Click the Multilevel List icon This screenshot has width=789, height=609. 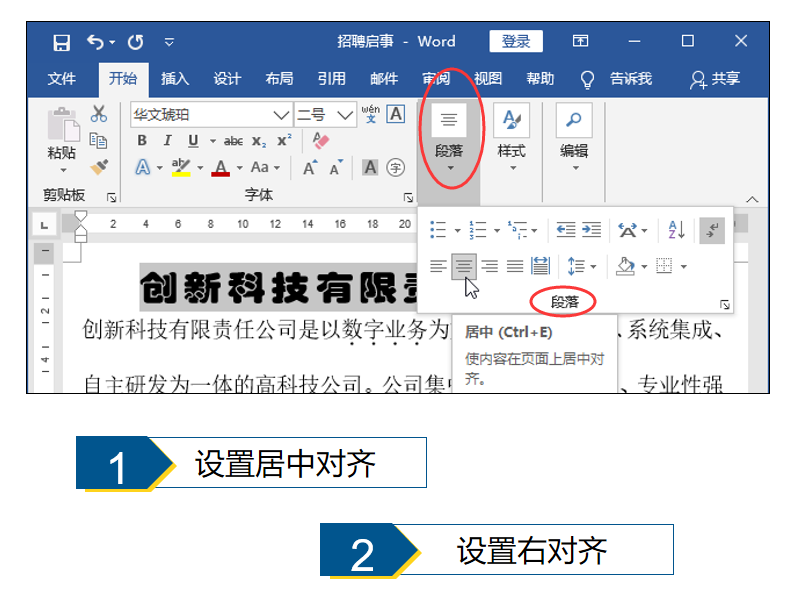click(x=517, y=230)
